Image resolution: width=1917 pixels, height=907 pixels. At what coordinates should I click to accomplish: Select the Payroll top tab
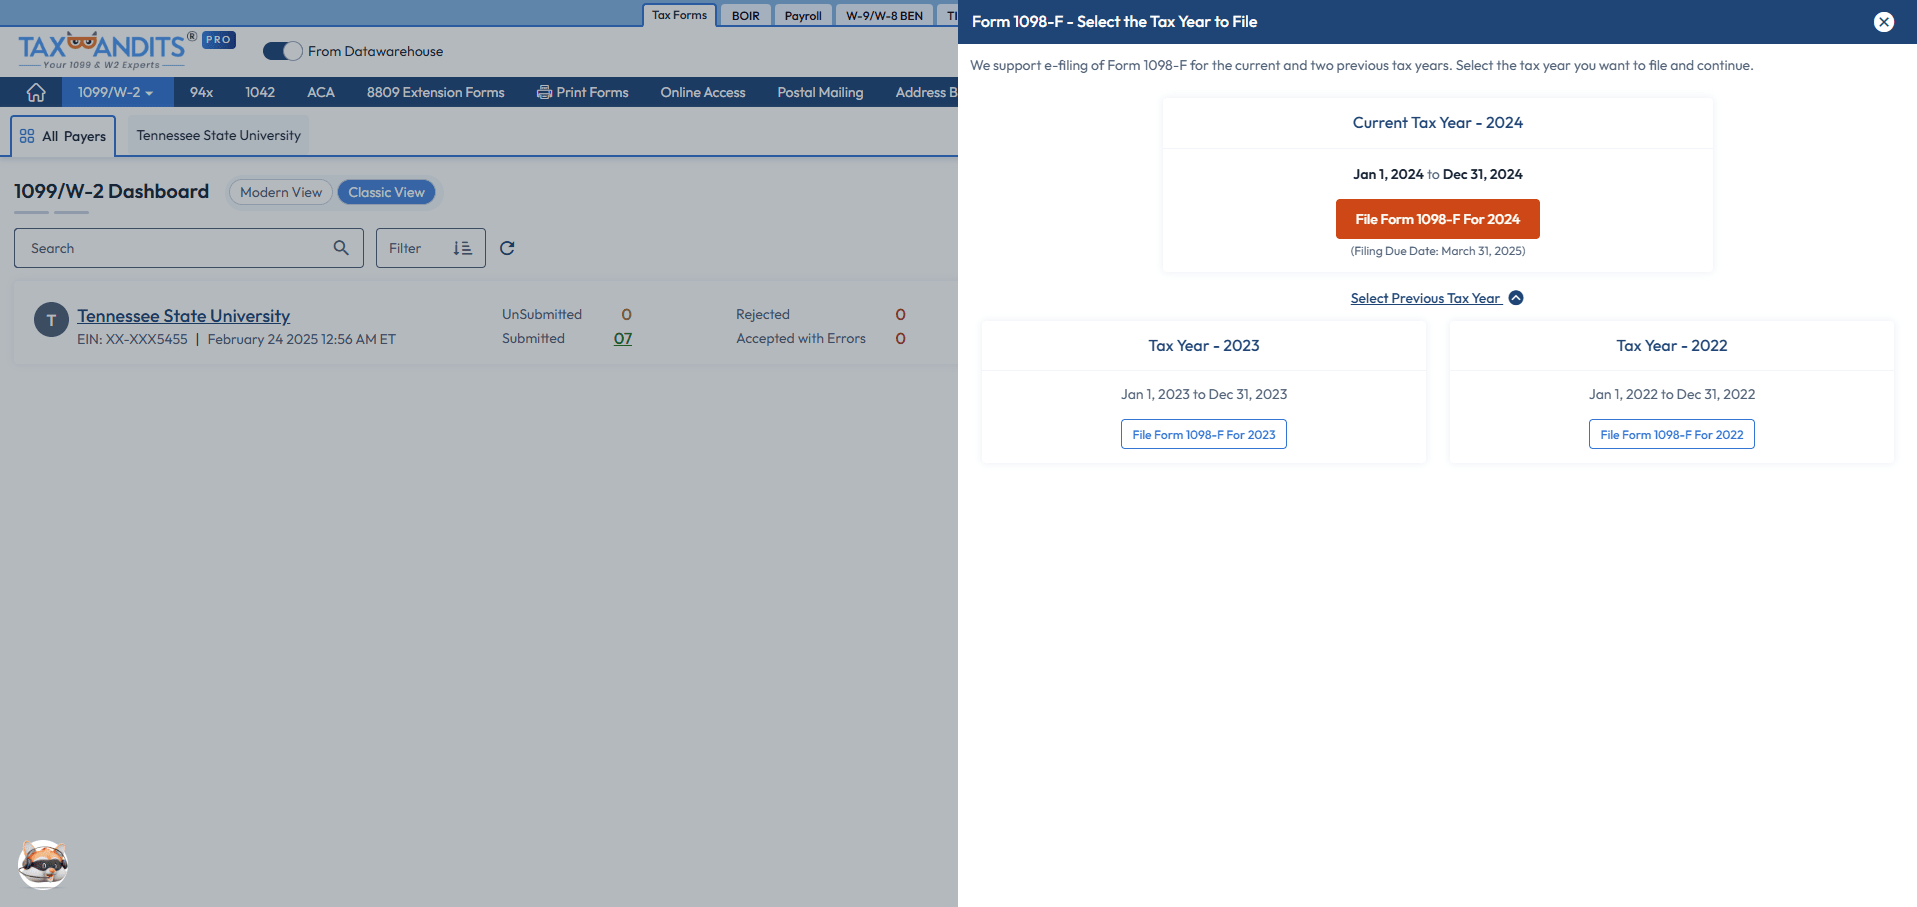pos(803,15)
